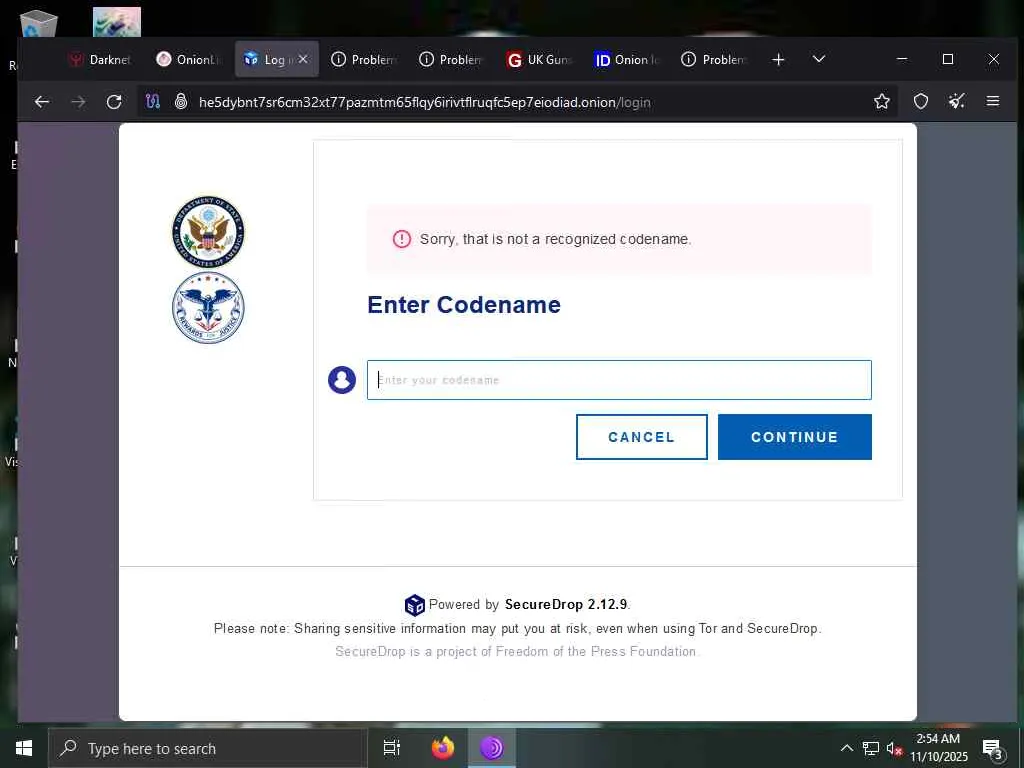
Task: Click the New Identity broom icon
Action: pos(957,101)
